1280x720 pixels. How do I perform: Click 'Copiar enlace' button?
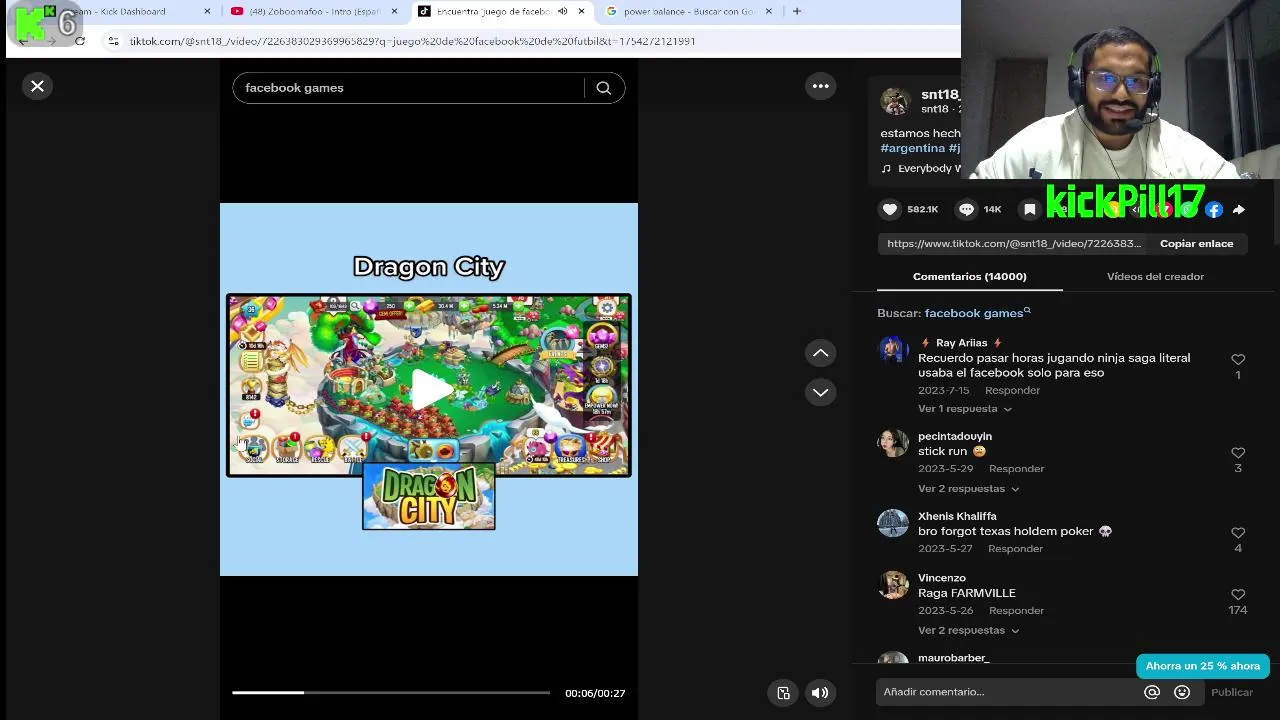click(x=1196, y=244)
